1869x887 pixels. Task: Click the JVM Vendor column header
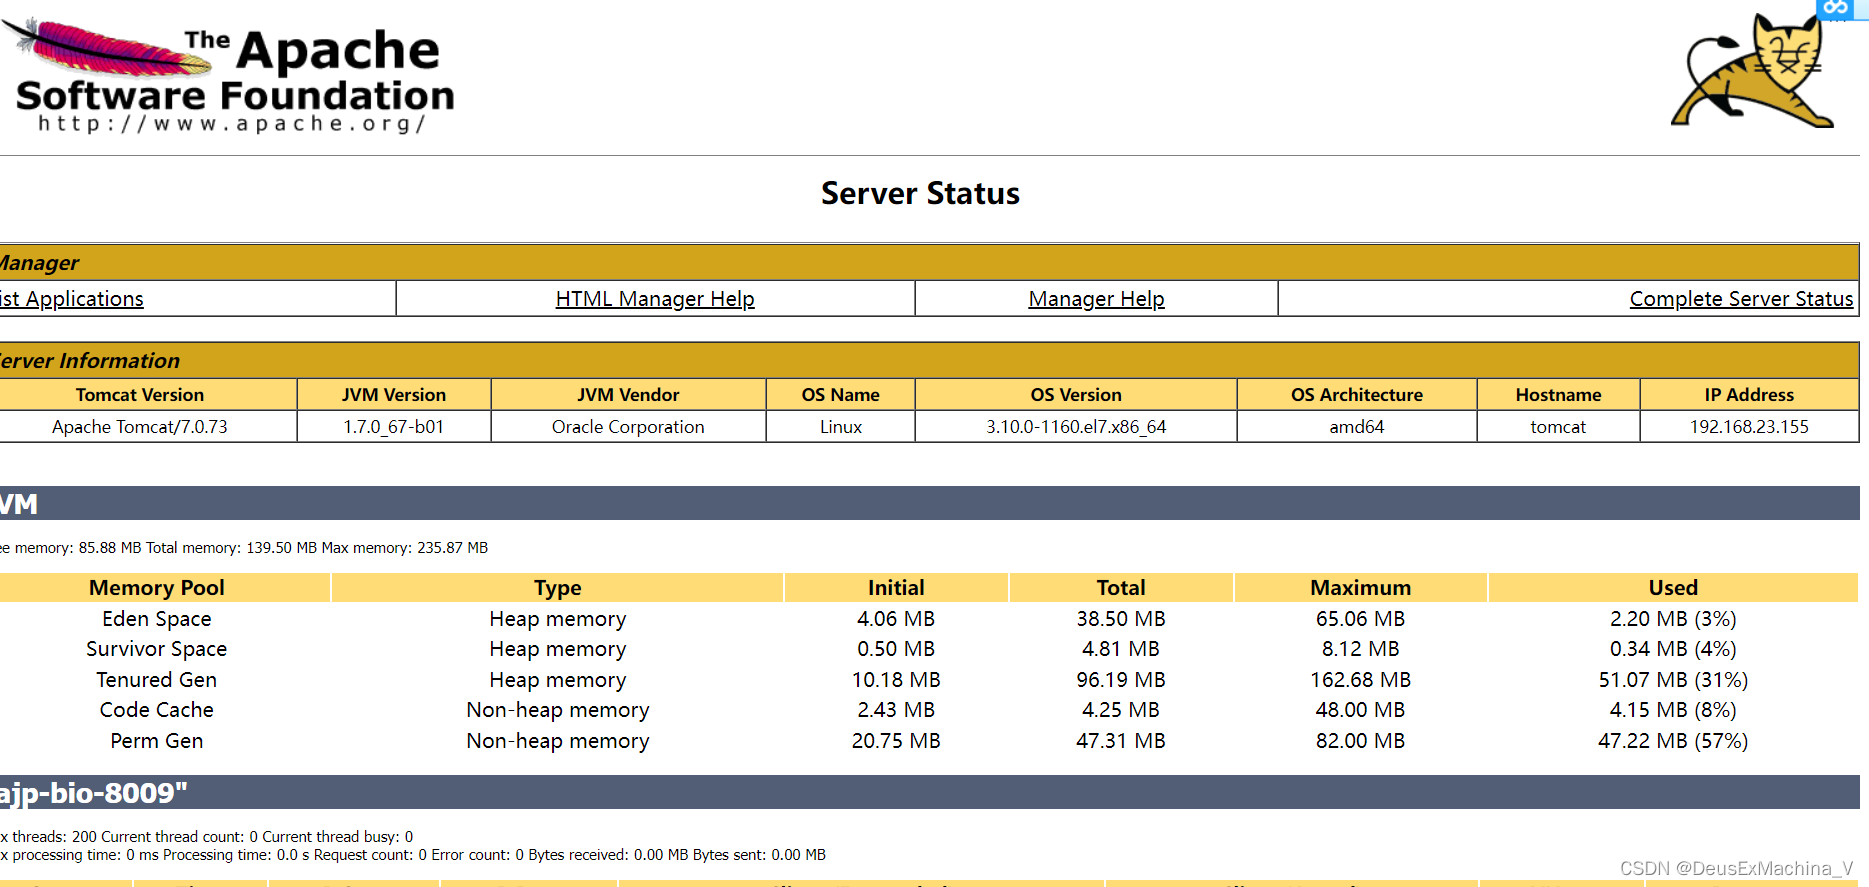(x=628, y=395)
